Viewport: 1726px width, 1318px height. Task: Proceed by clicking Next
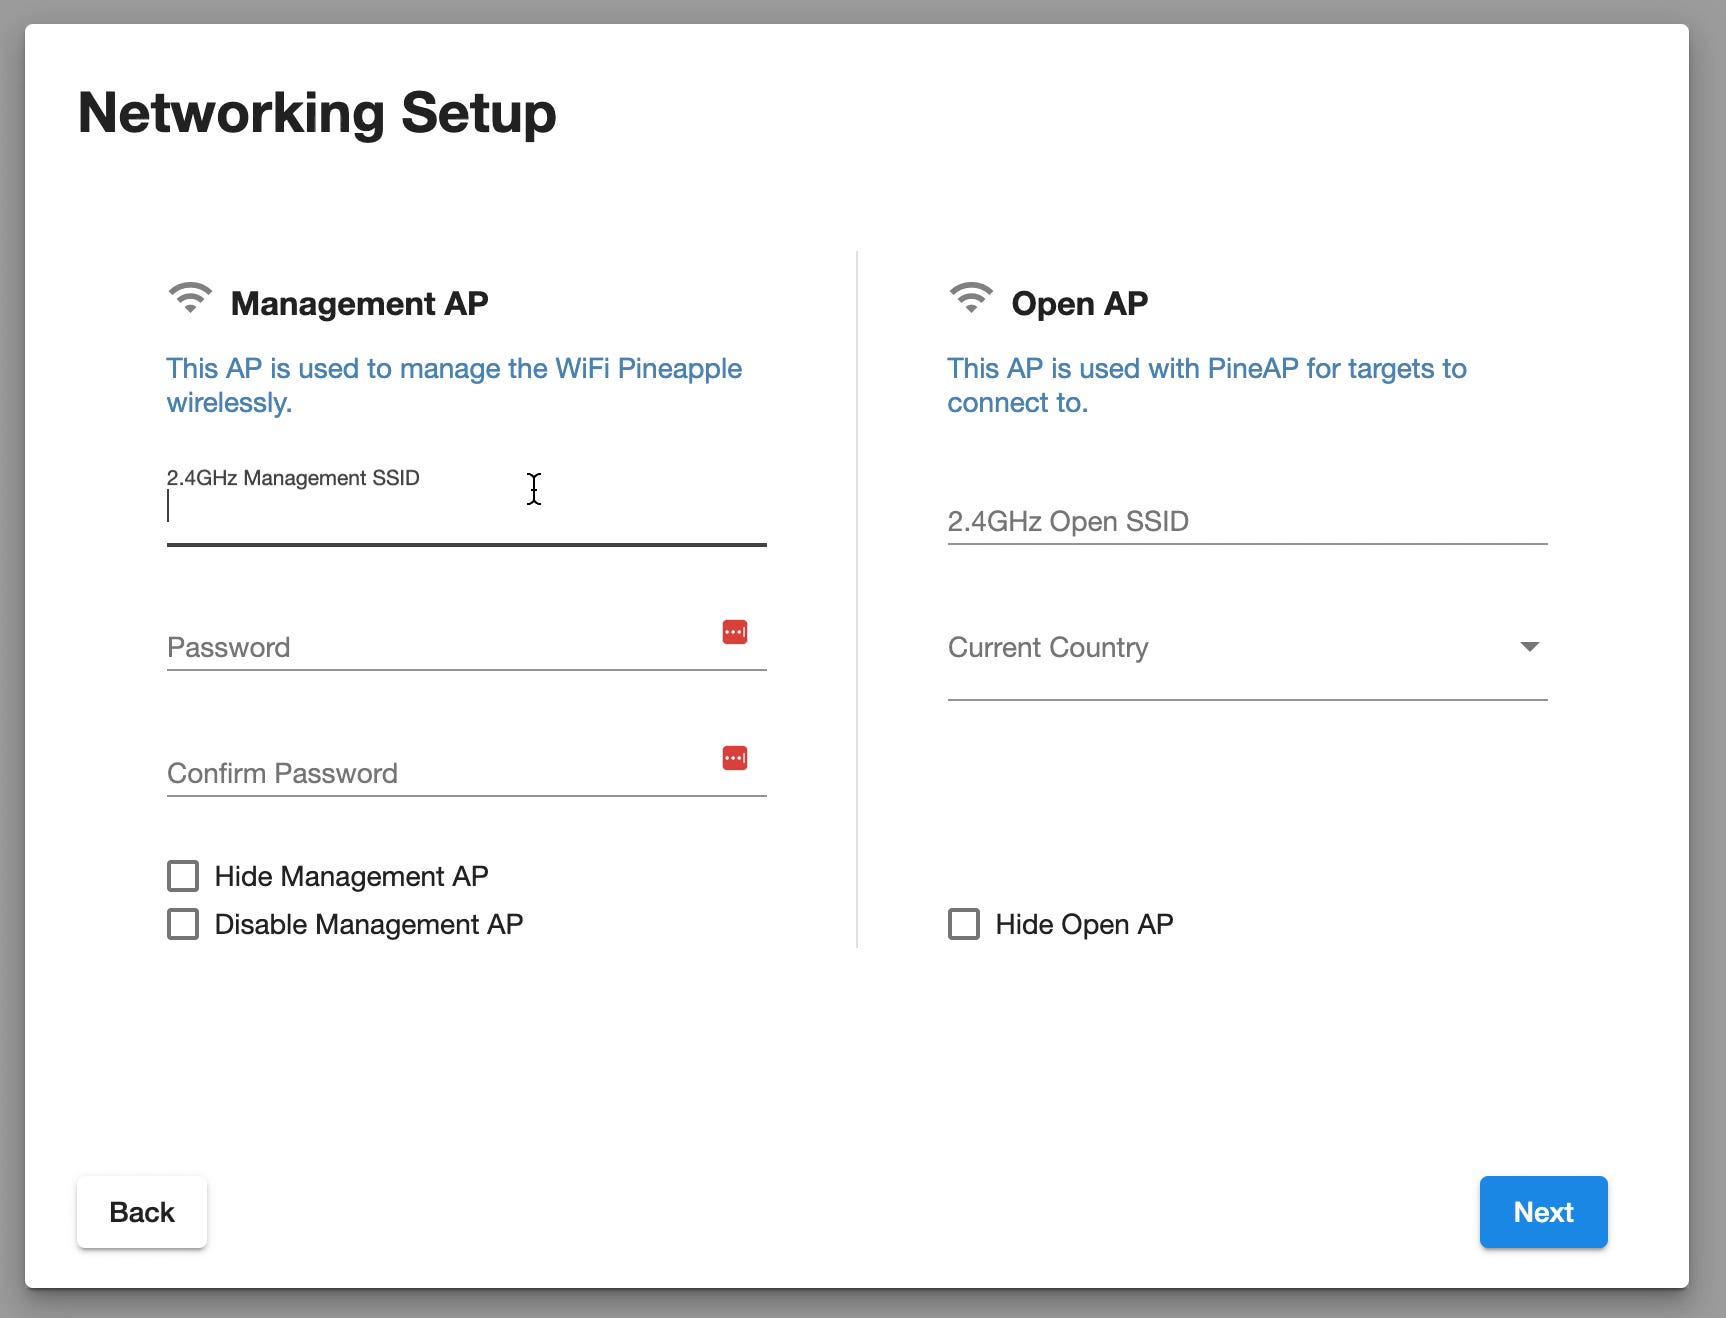point(1543,1212)
